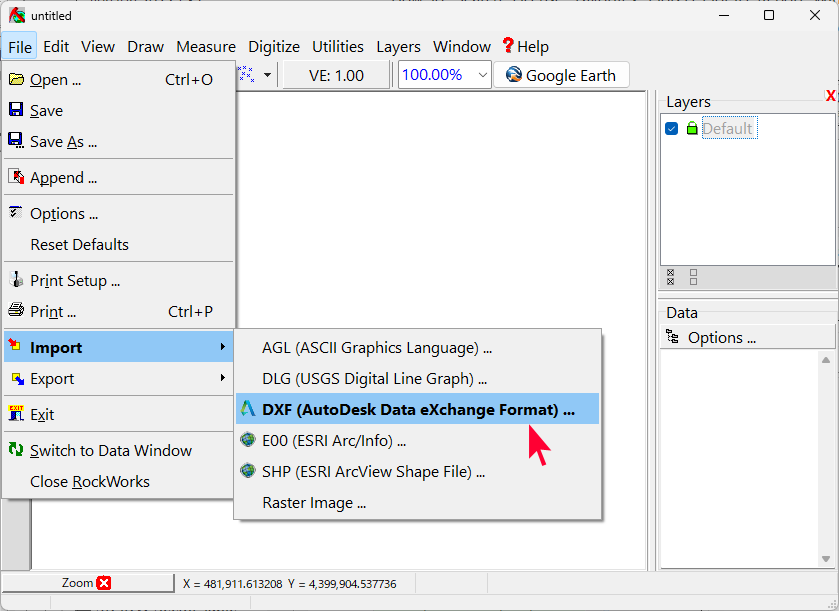The image size is (839, 611).
Task: Open the Digitize menu
Action: [x=273, y=46]
